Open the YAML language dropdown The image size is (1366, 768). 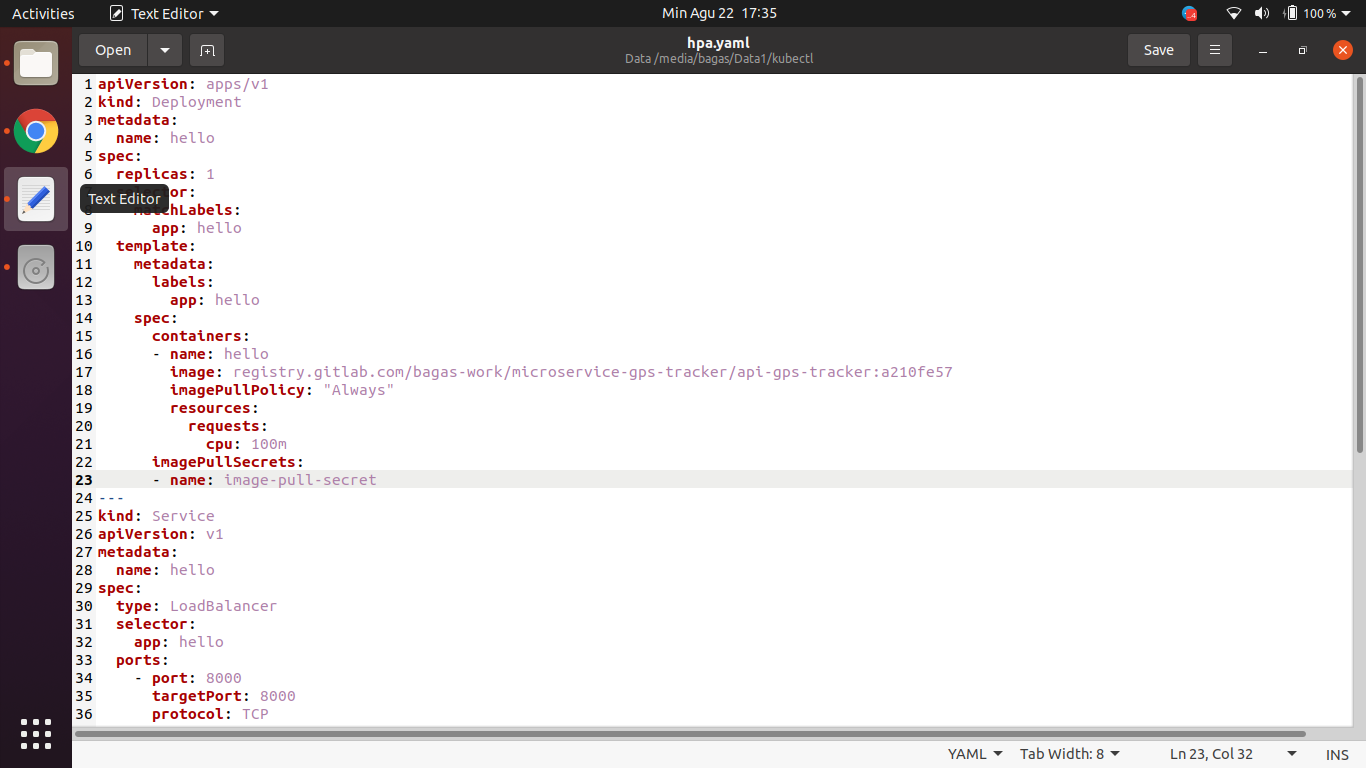pyautogui.click(x=975, y=754)
